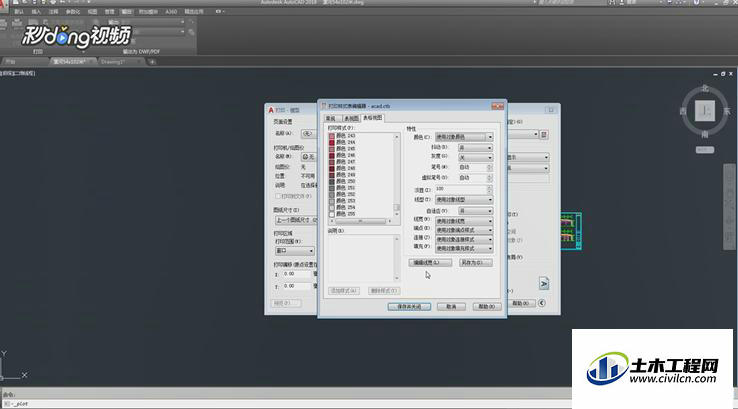This screenshot has width=738, height=409.
Task: Open the 线宽(W) lineweight dropdown
Action: [464, 221]
